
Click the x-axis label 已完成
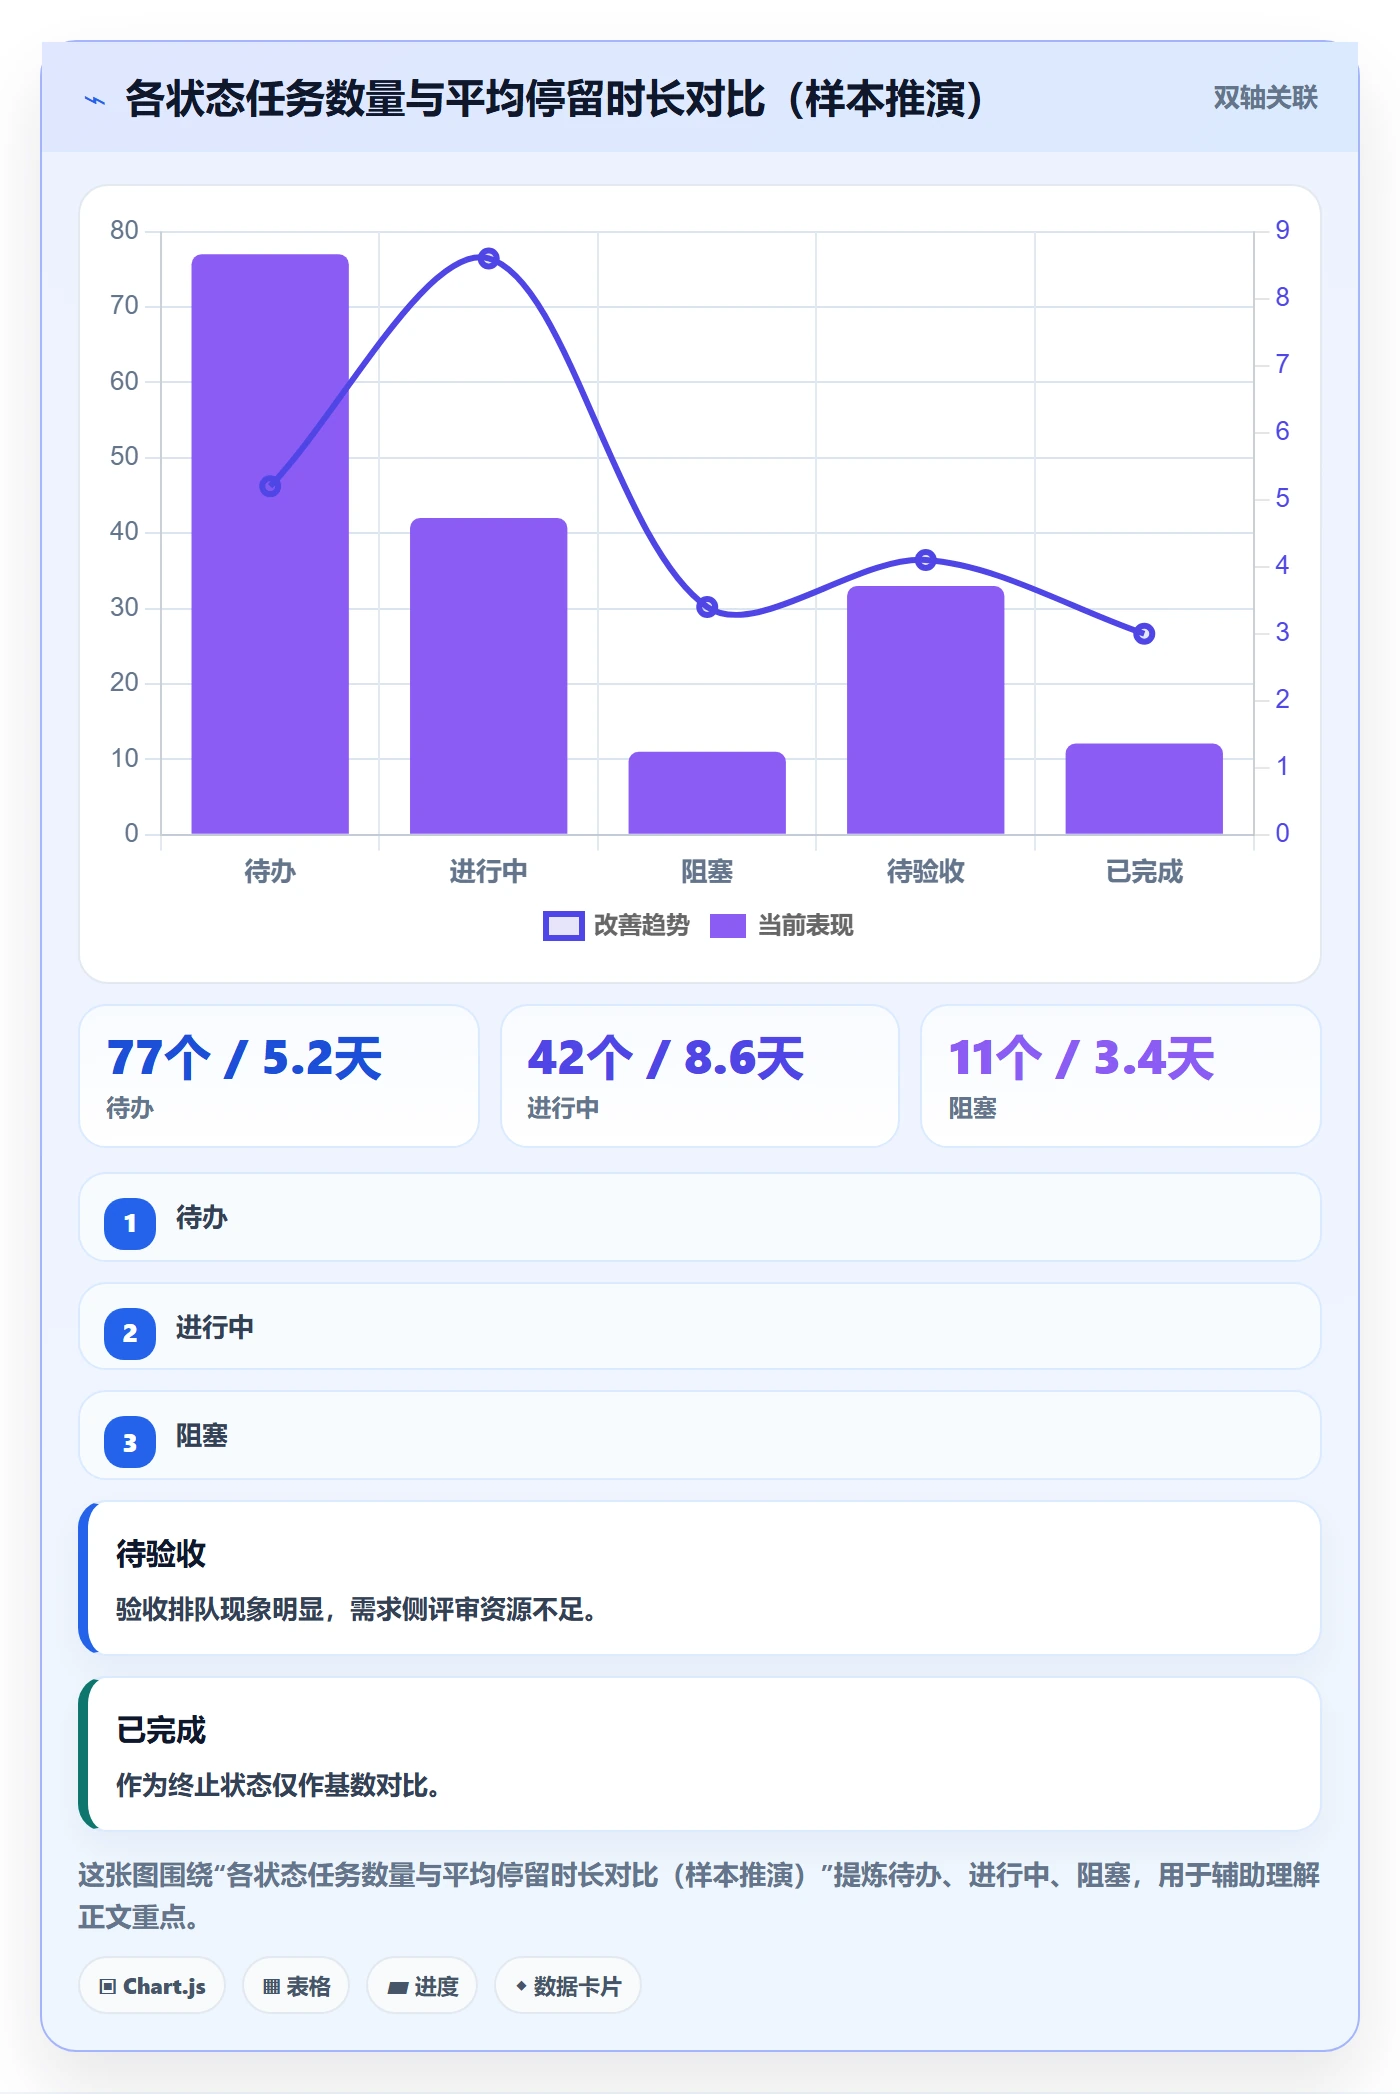point(1144,872)
